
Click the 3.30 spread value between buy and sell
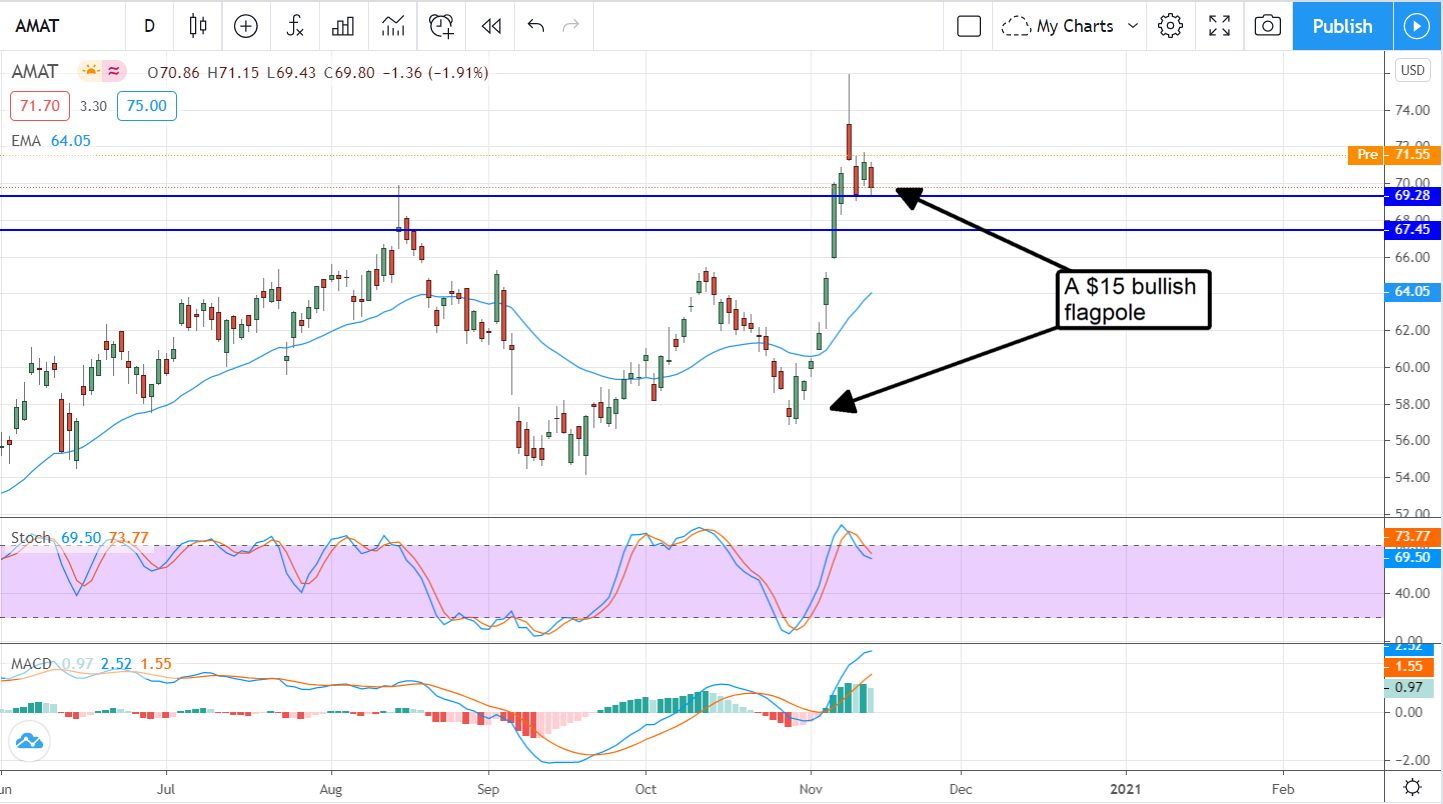point(92,107)
